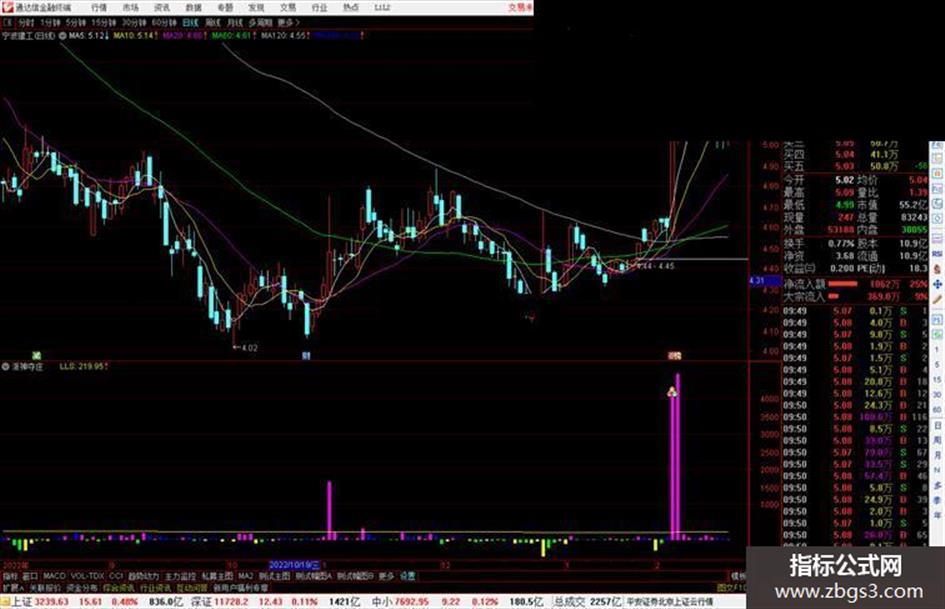Screen dimensions: 945x609
Task: Click the round icon beside the sub-indicator name
Action: tap(6, 367)
